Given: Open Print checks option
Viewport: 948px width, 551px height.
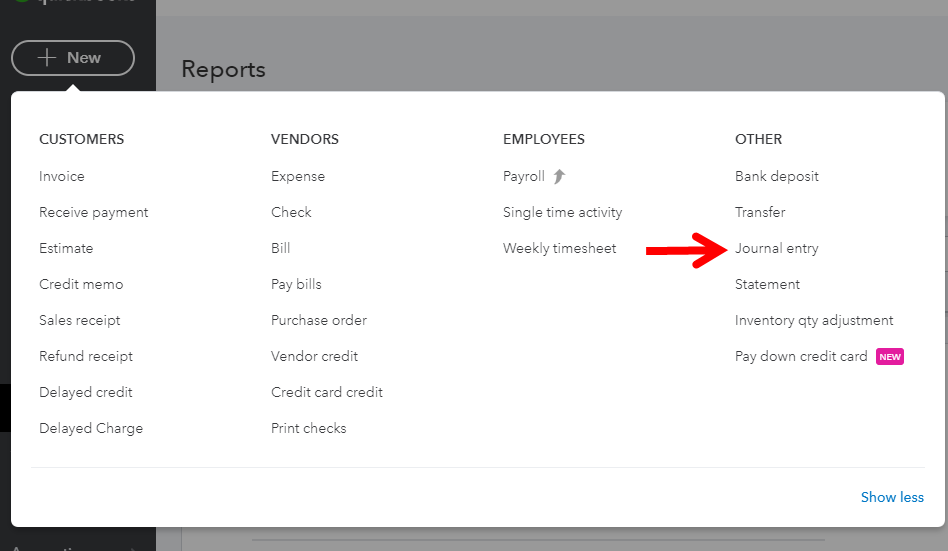Looking at the screenshot, I should (x=308, y=428).
